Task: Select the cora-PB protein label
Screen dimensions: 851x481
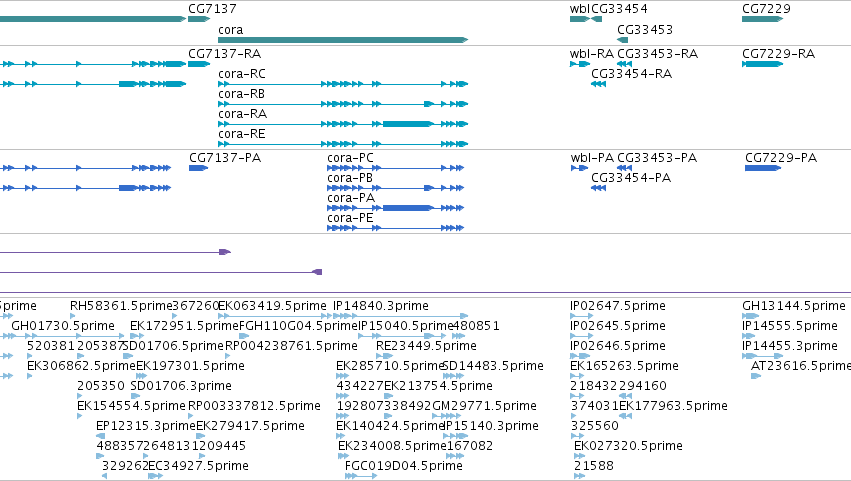Action: pyautogui.click(x=350, y=178)
